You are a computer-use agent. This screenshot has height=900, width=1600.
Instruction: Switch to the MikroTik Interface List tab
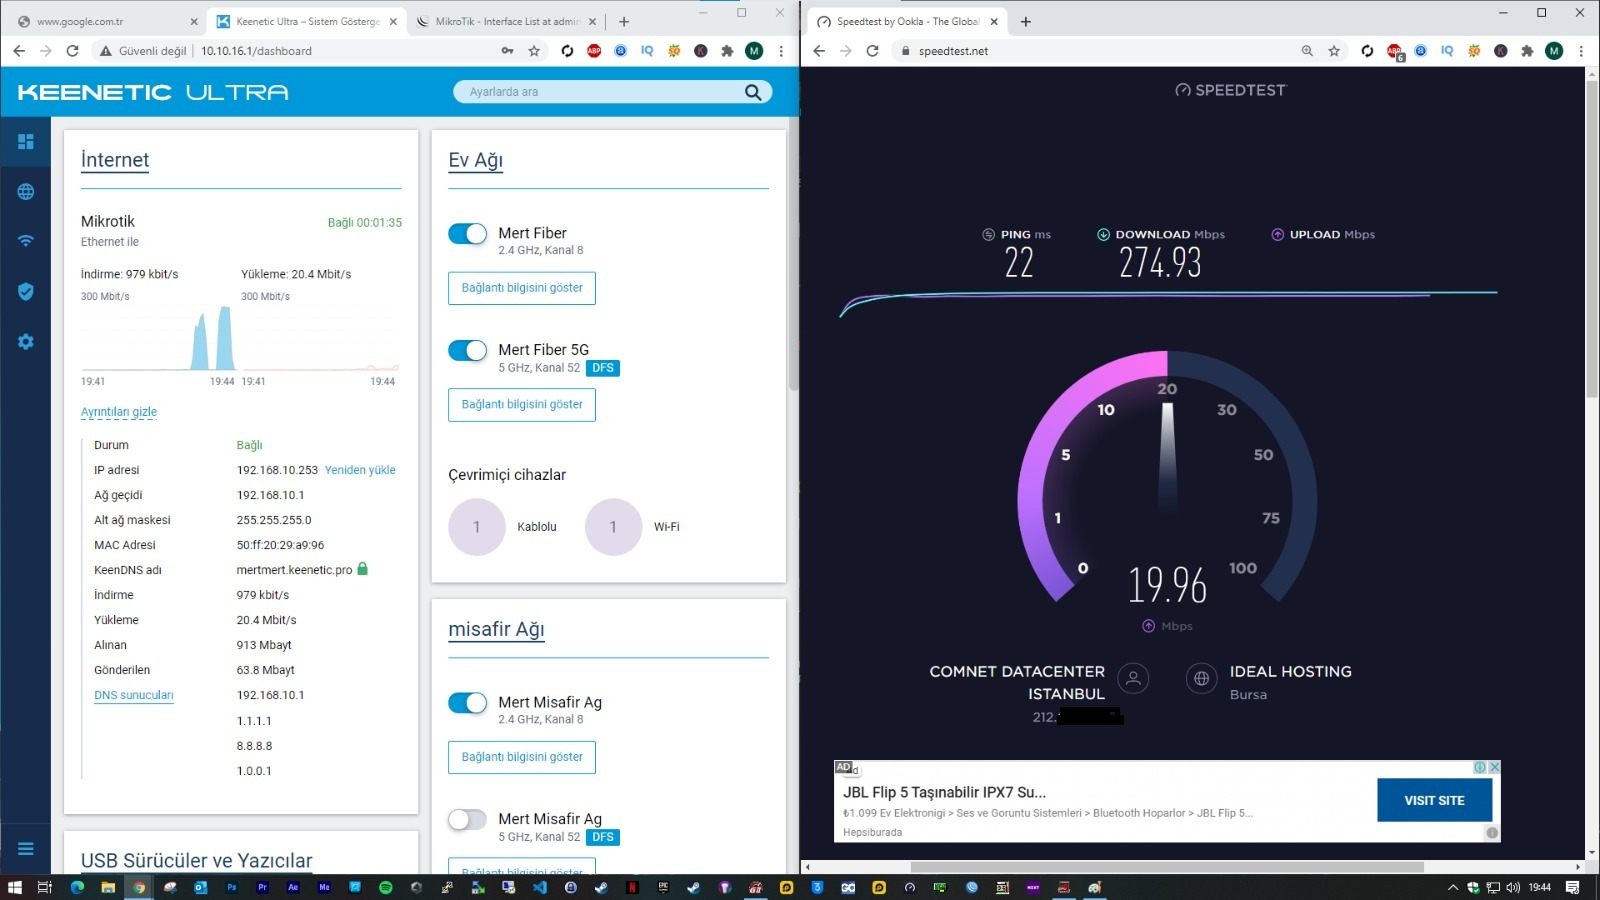coord(506,21)
